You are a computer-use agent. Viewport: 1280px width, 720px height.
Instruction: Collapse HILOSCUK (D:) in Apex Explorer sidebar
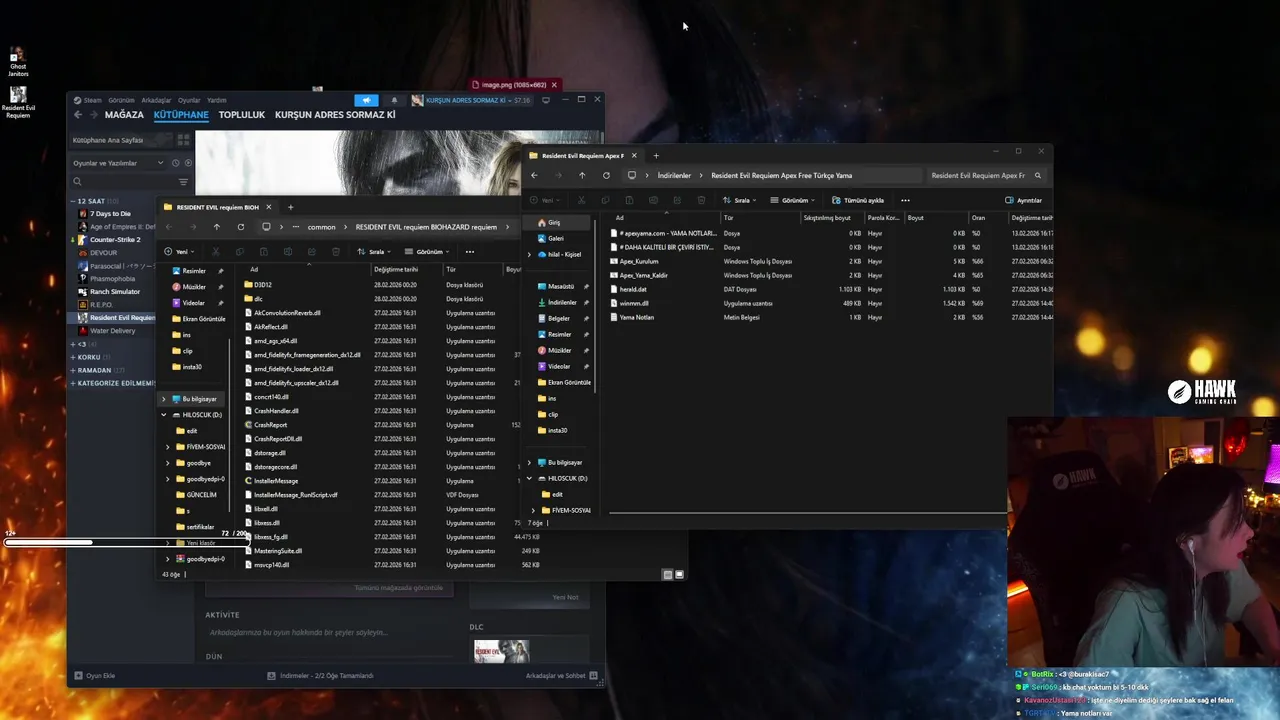(530, 478)
